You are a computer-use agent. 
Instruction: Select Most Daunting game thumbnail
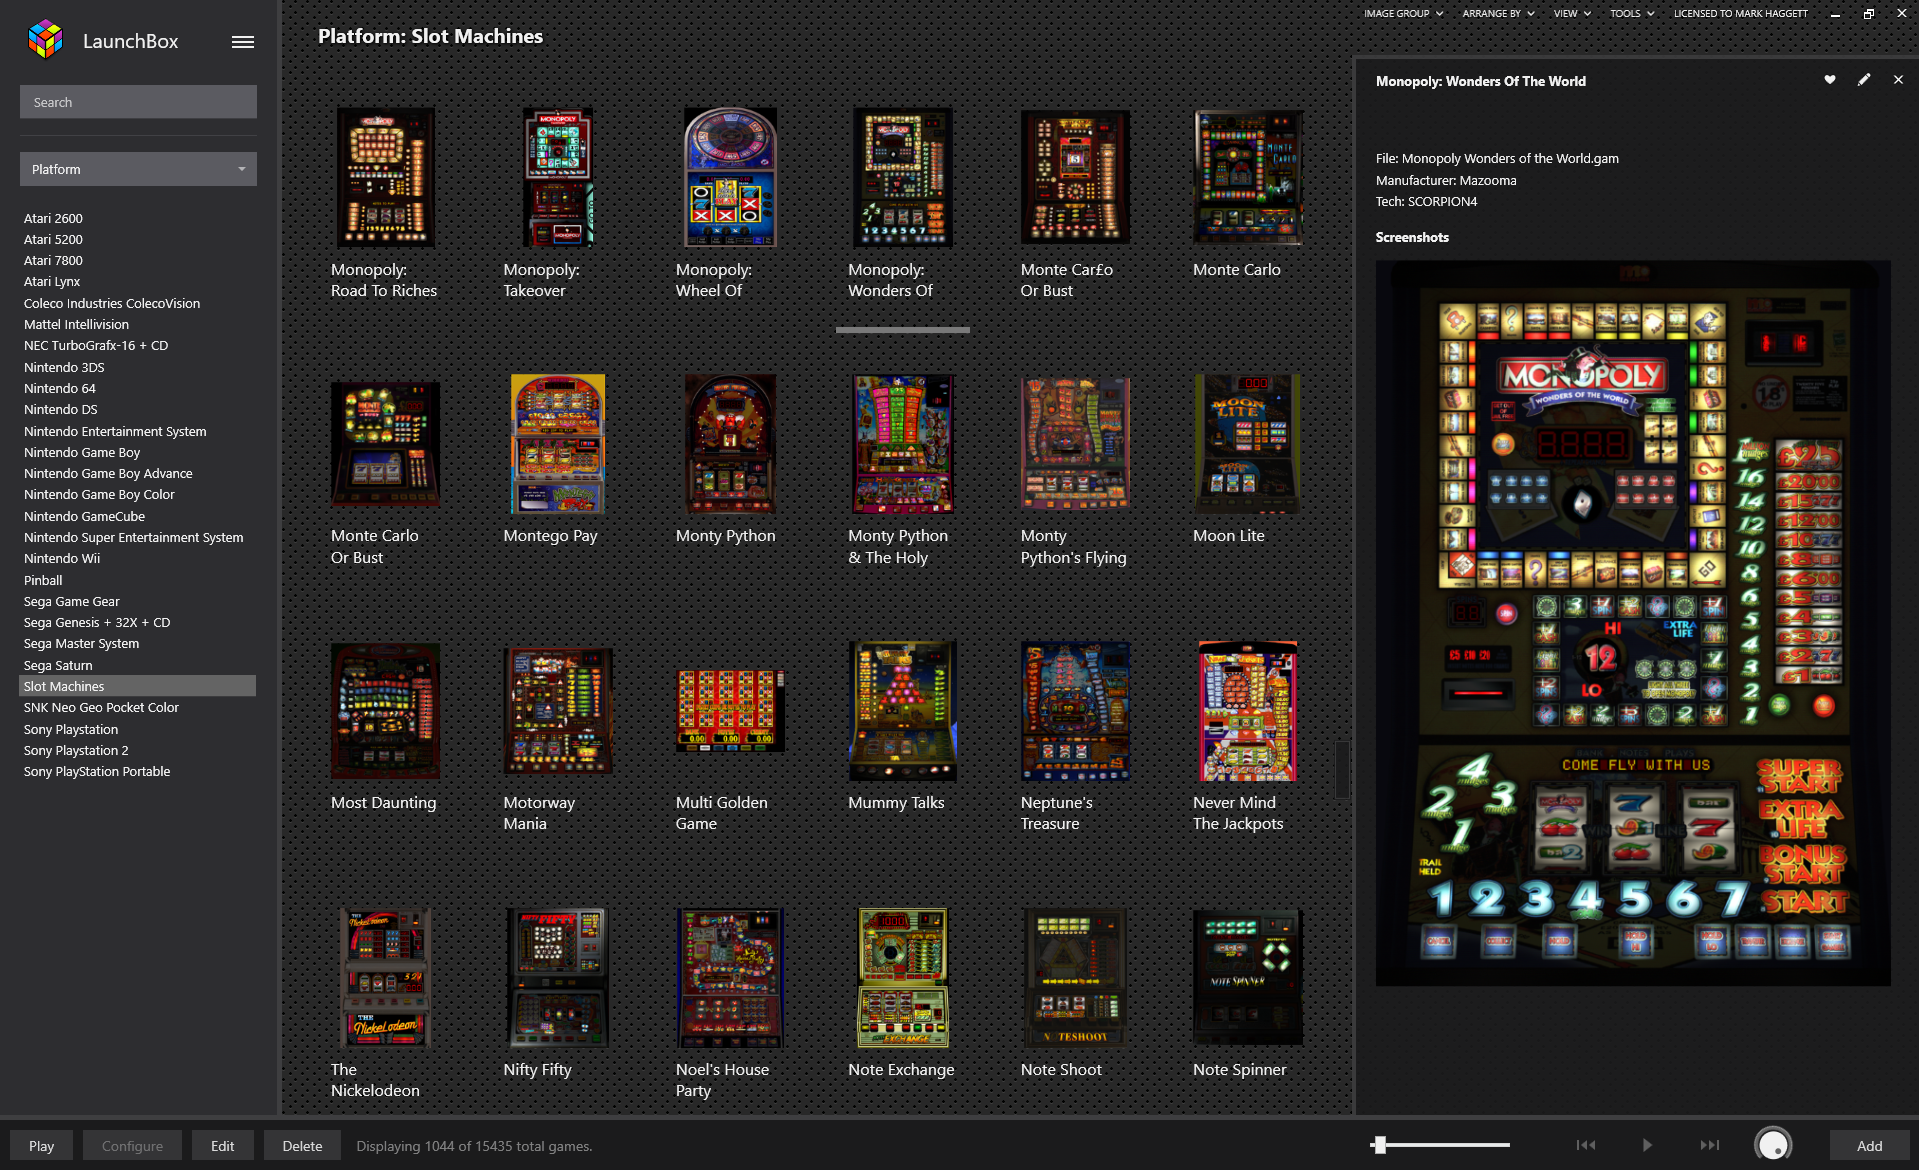pyautogui.click(x=385, y=711)
